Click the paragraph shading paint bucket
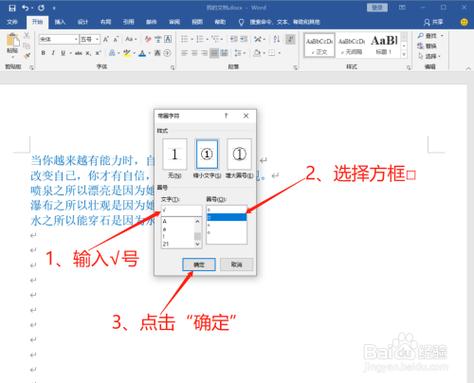474x383 pixels. (257, 53)
